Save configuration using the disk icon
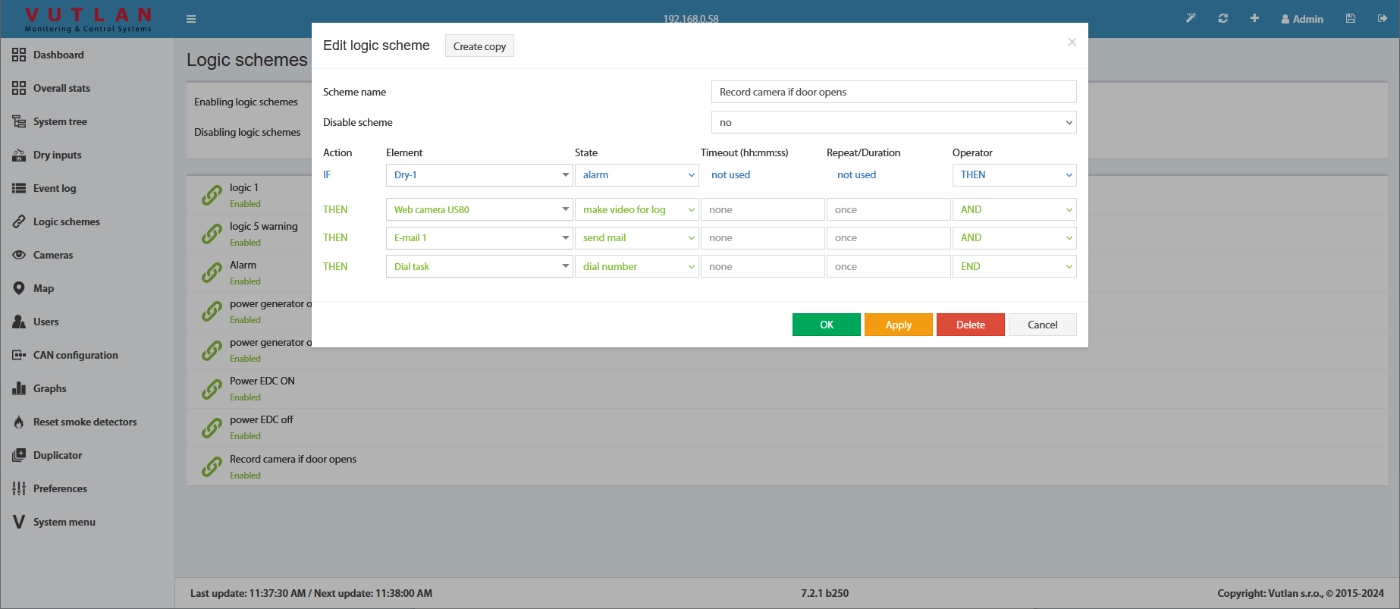The image size is (1400, 609). click(1352, 18)
